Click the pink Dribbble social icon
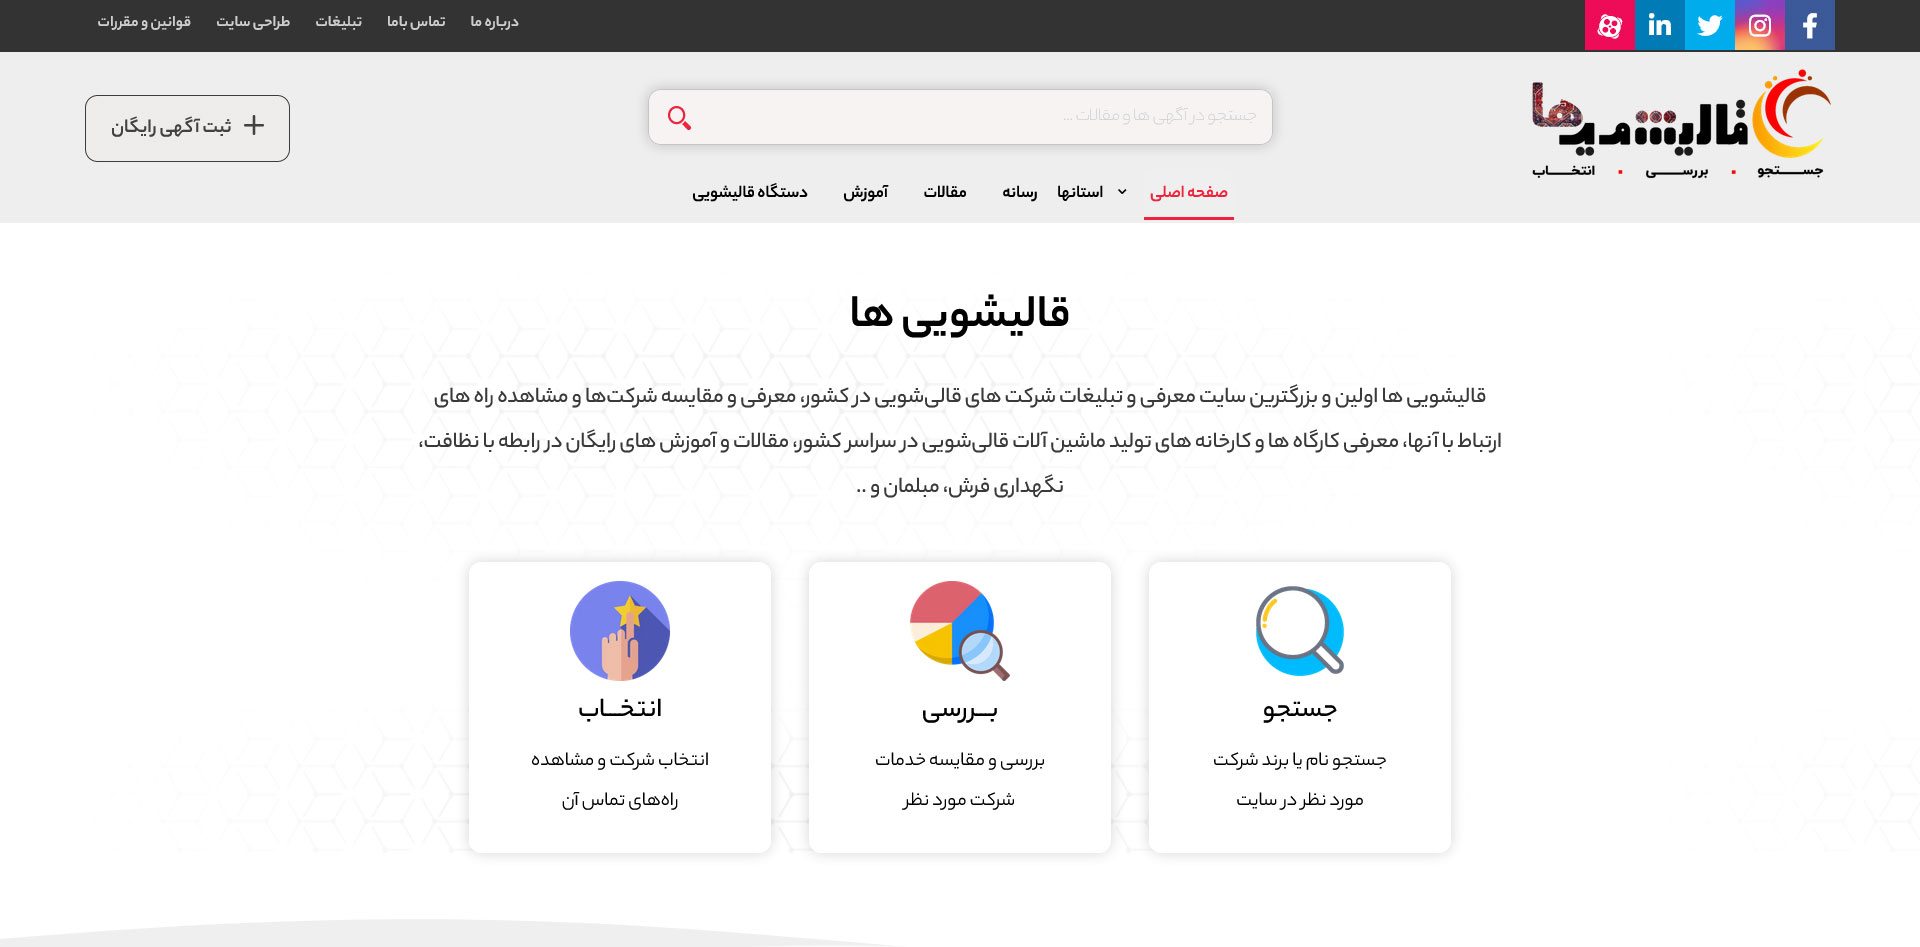 pyautogui.click(x=1610, y=25)
